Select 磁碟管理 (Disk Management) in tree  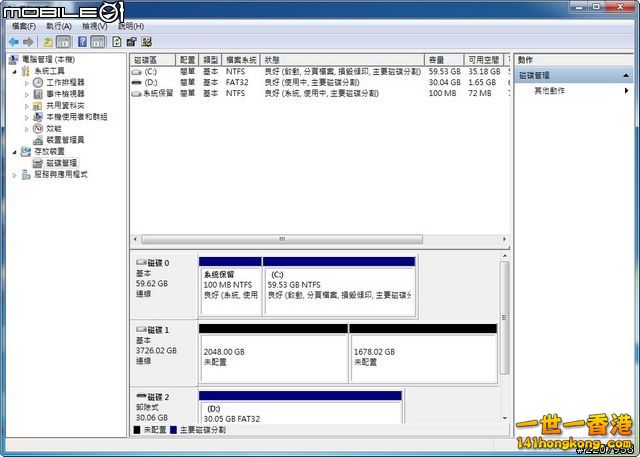coord(60,162)
